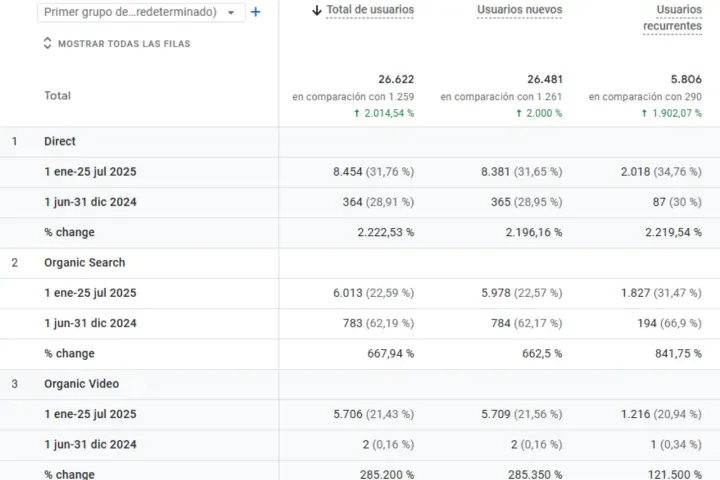Click Organic Video change value 285.200 %

[387, 474]
